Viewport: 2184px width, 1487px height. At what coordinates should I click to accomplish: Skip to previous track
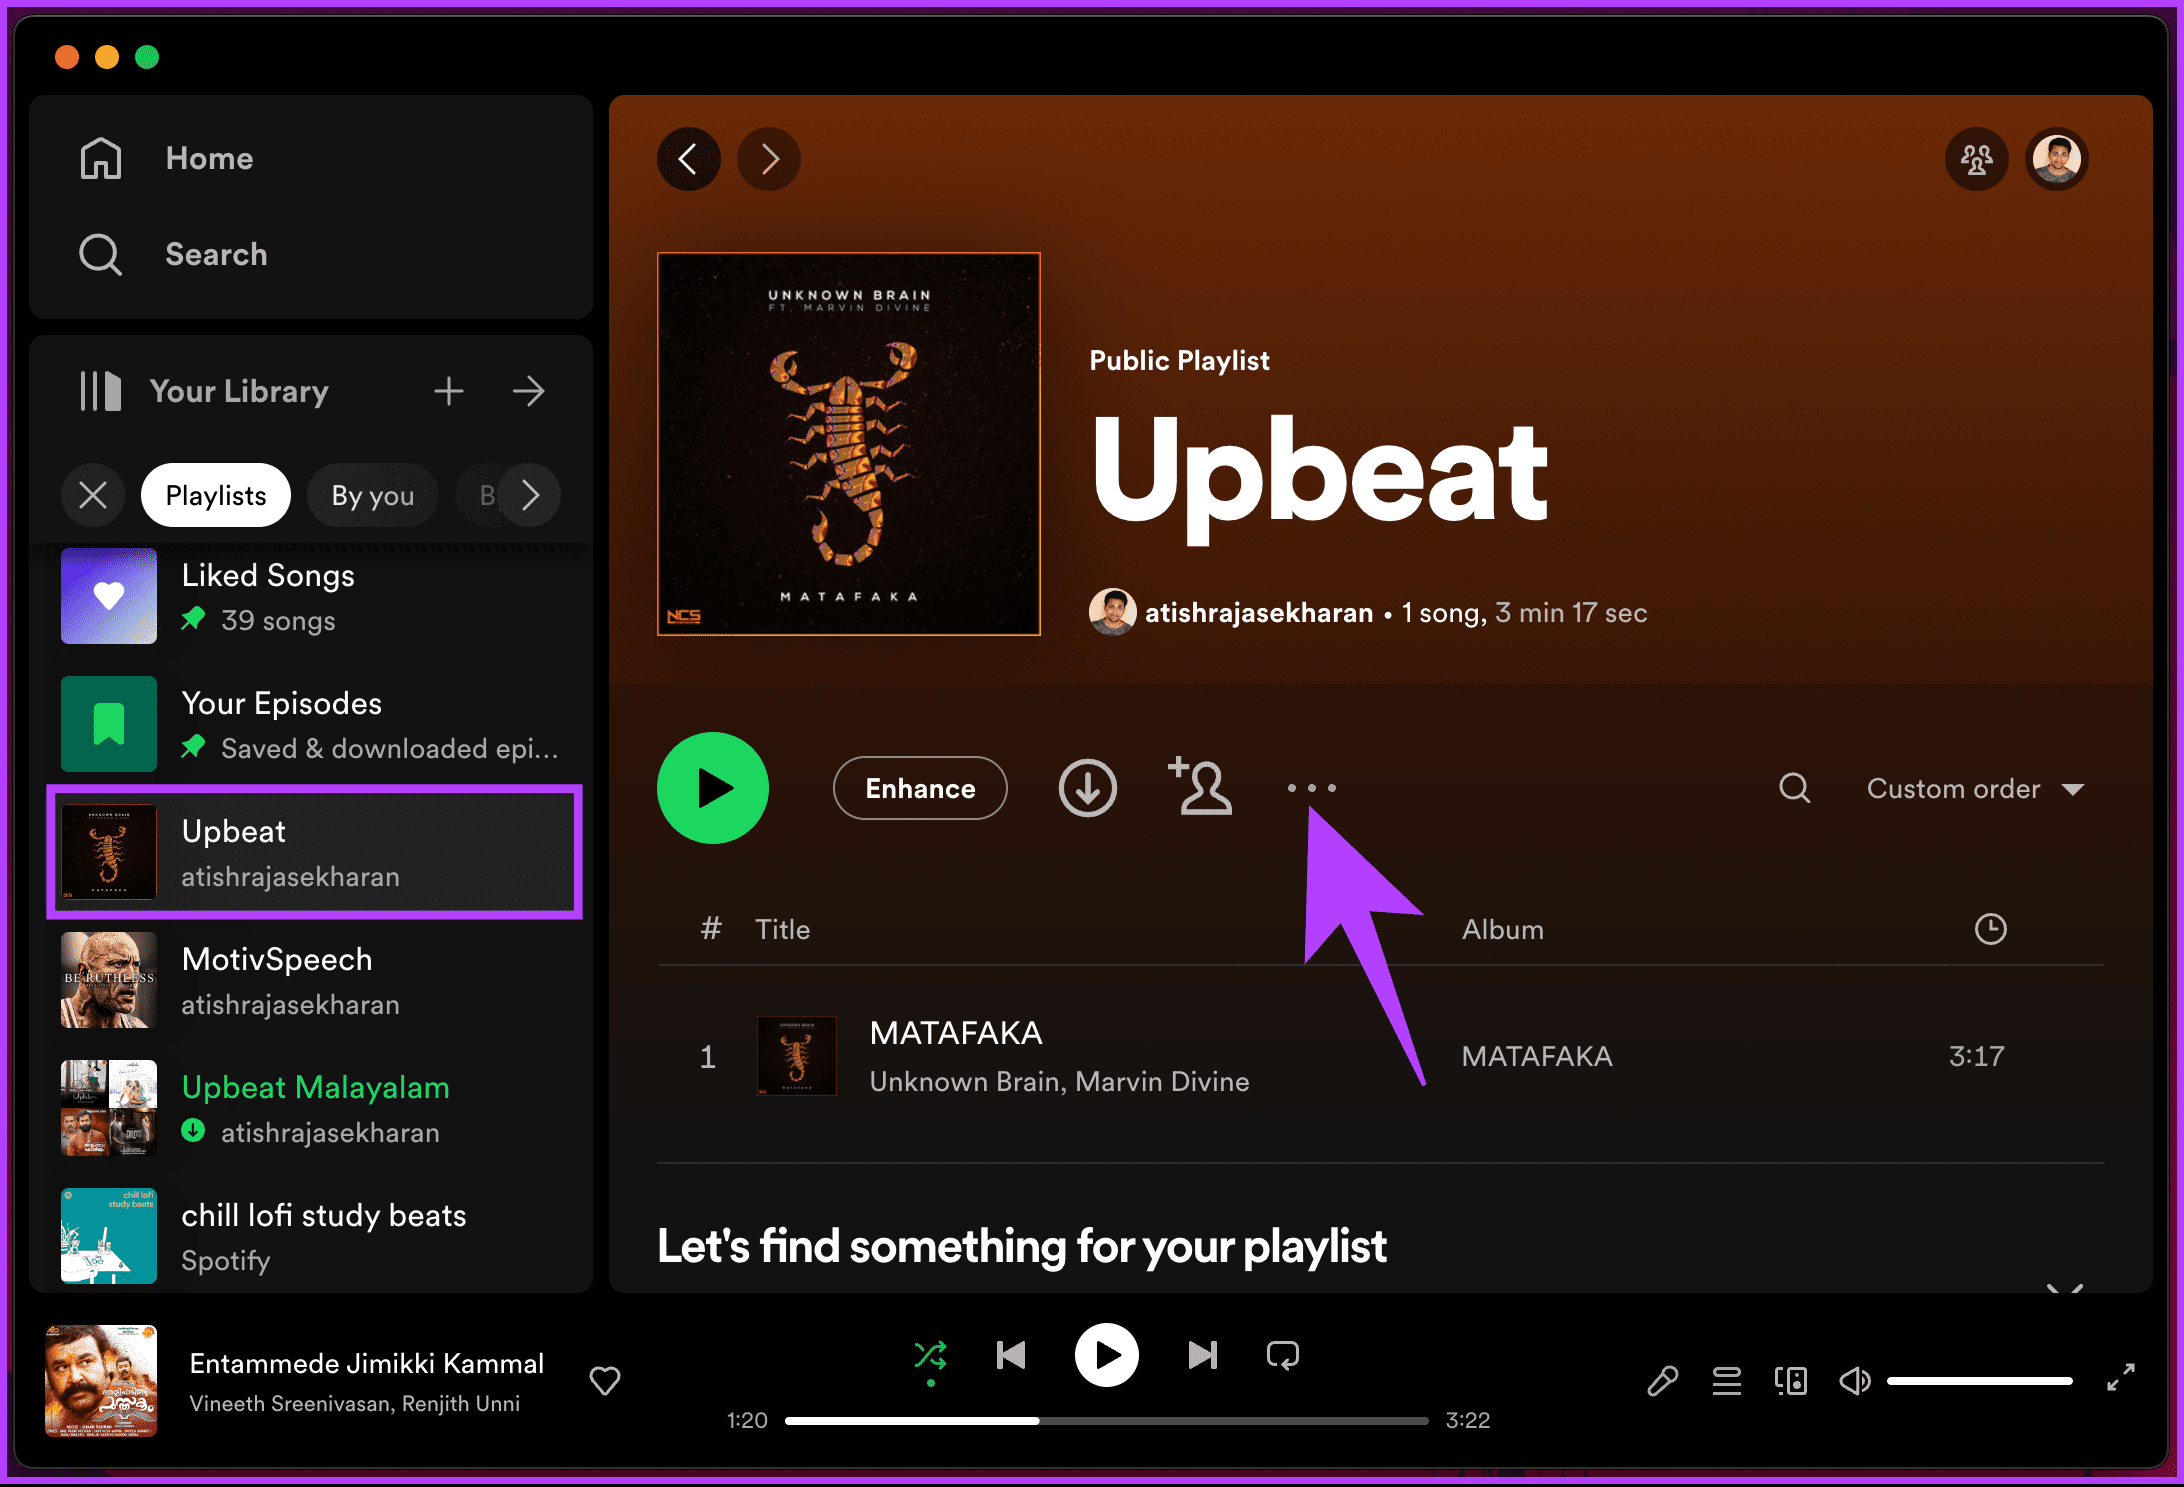click(x=1011, y=1356)
